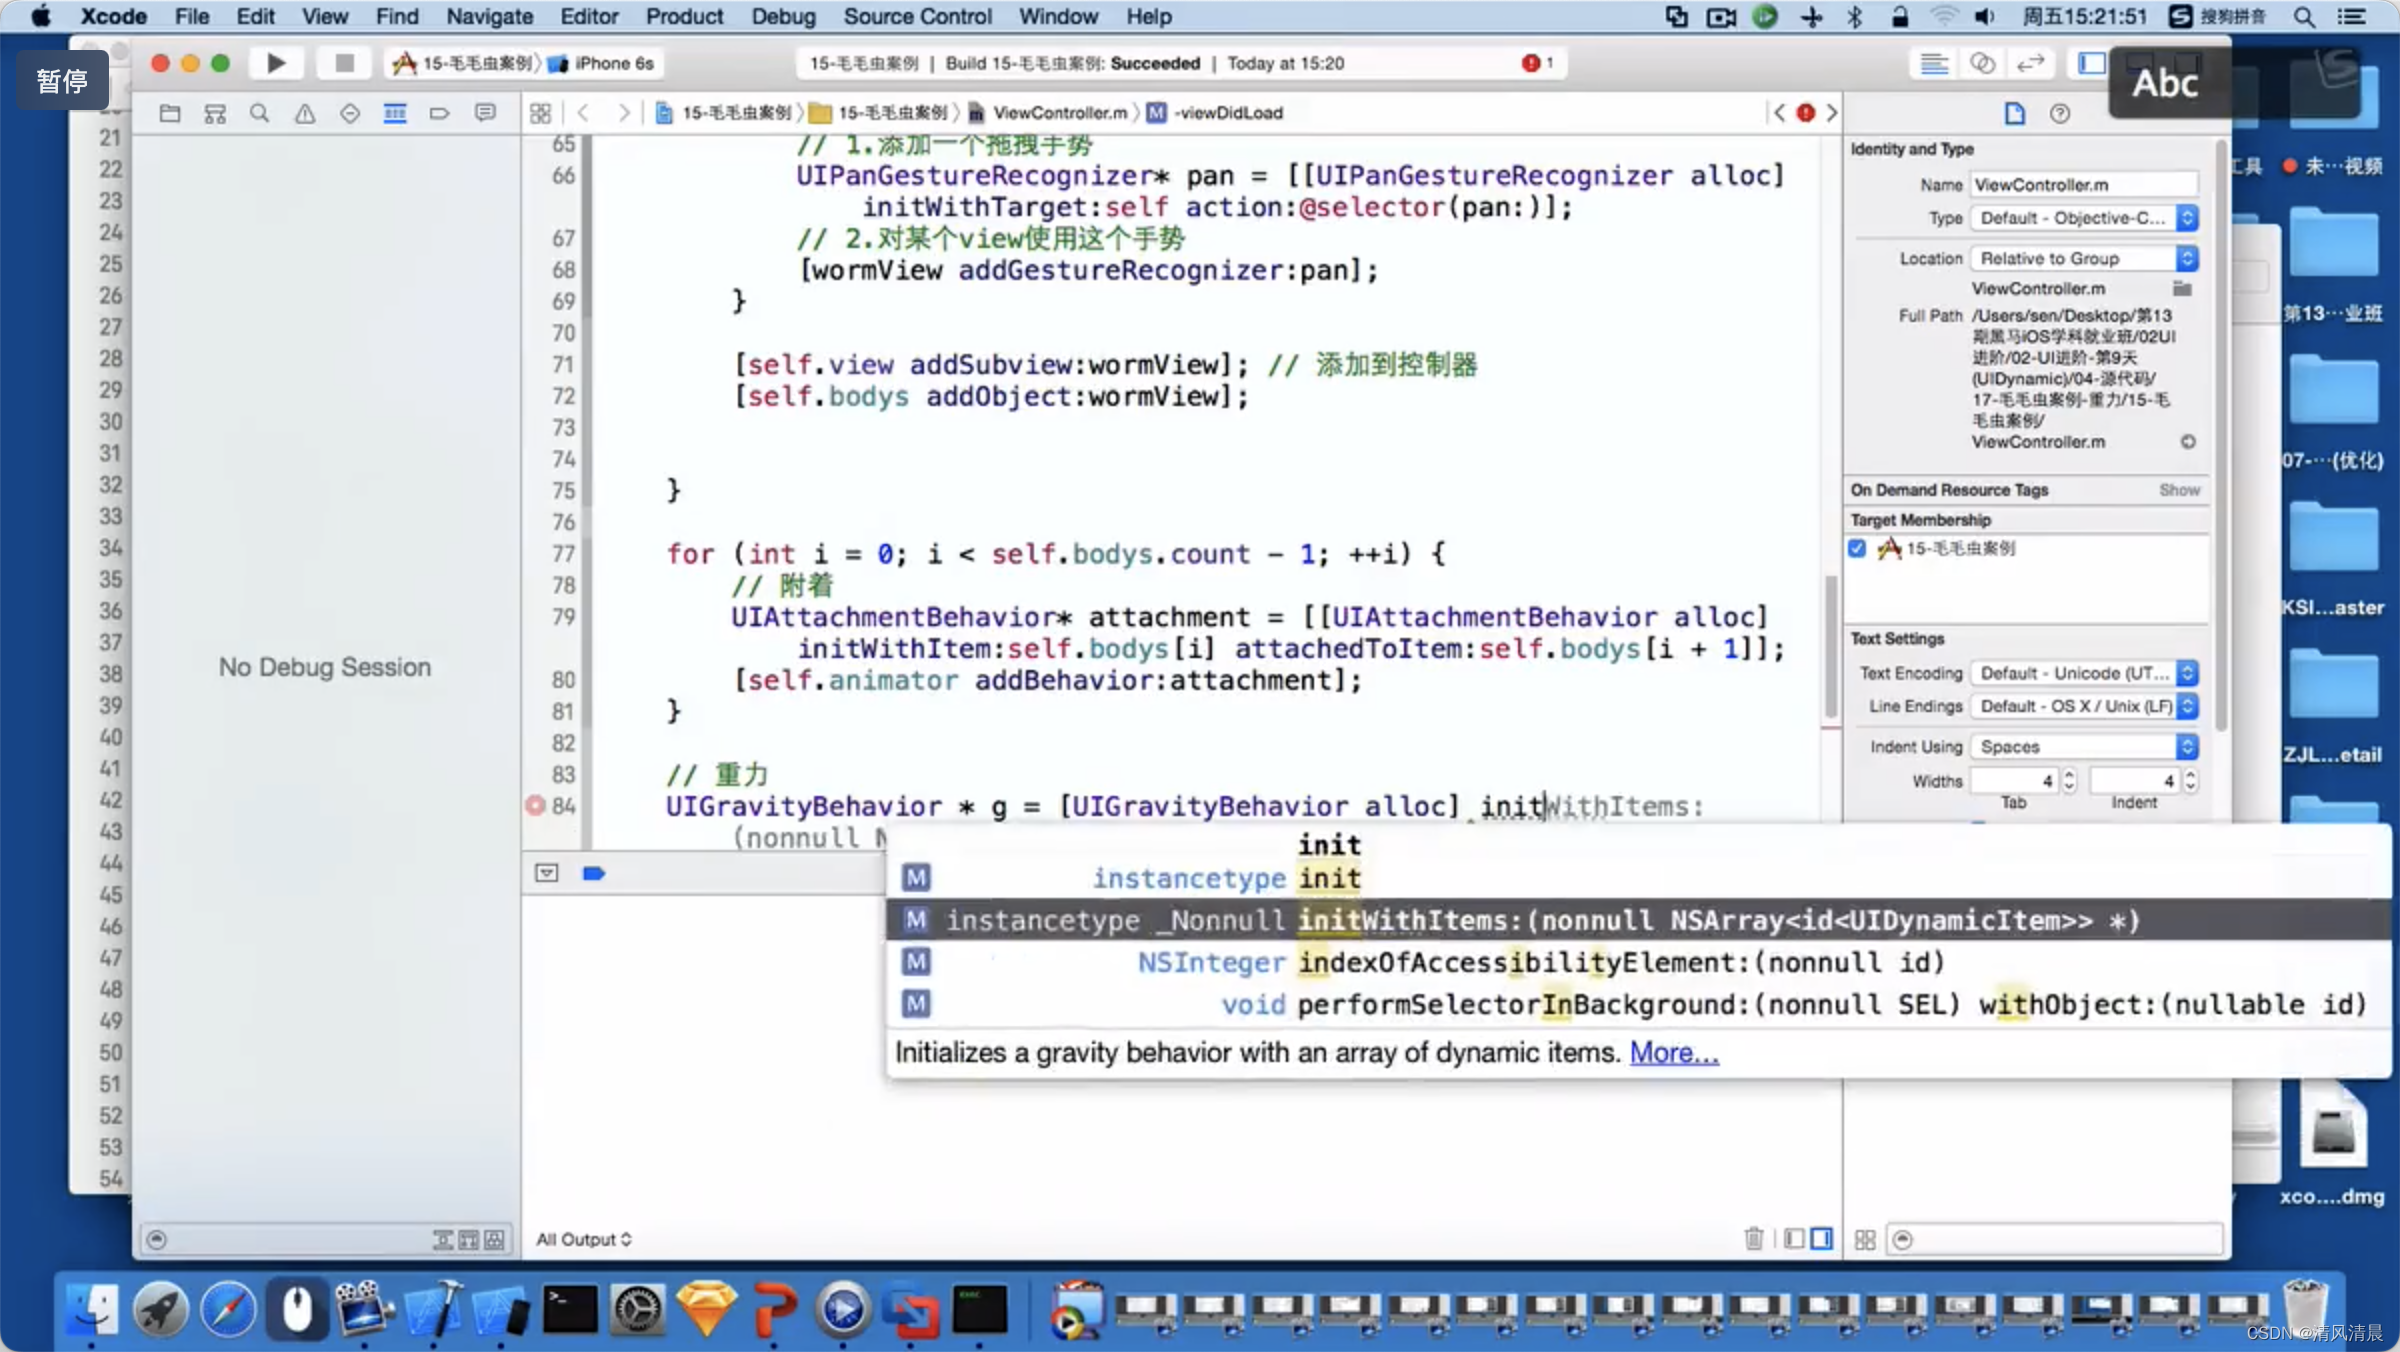This screenshot has height=1352, width=2400.
Task: Open the Line Endings dropdown
Action: (x=2085, y=706)
